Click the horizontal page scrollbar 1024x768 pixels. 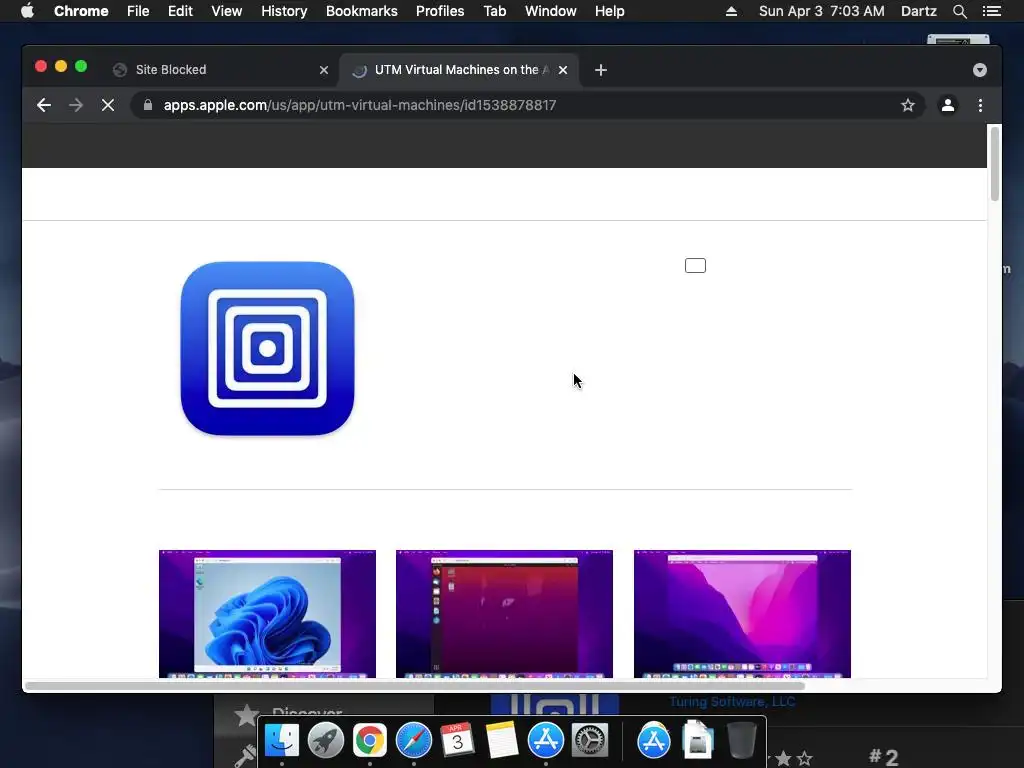[415, 685]
